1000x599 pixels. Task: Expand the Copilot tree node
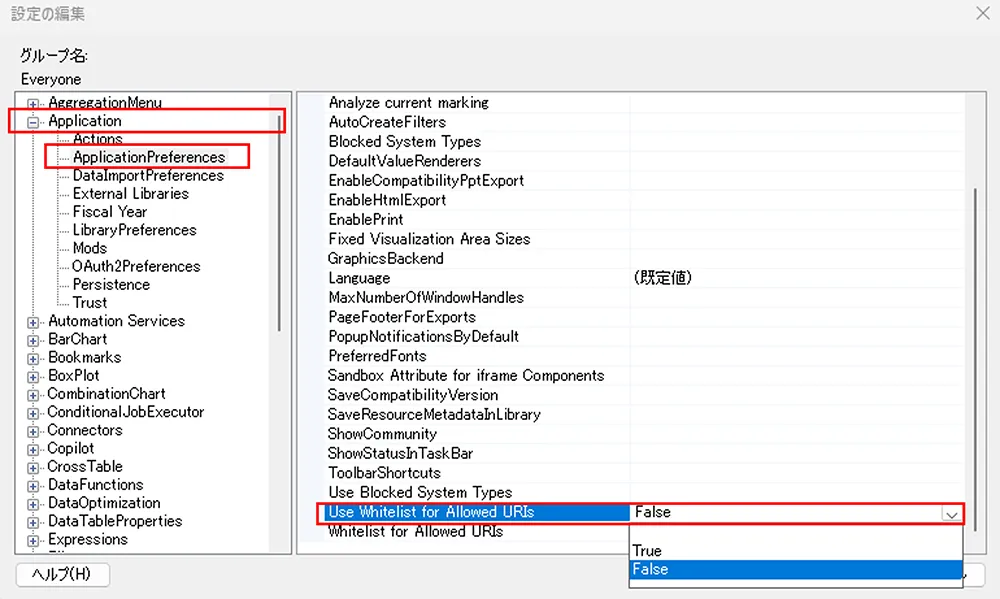33,449
